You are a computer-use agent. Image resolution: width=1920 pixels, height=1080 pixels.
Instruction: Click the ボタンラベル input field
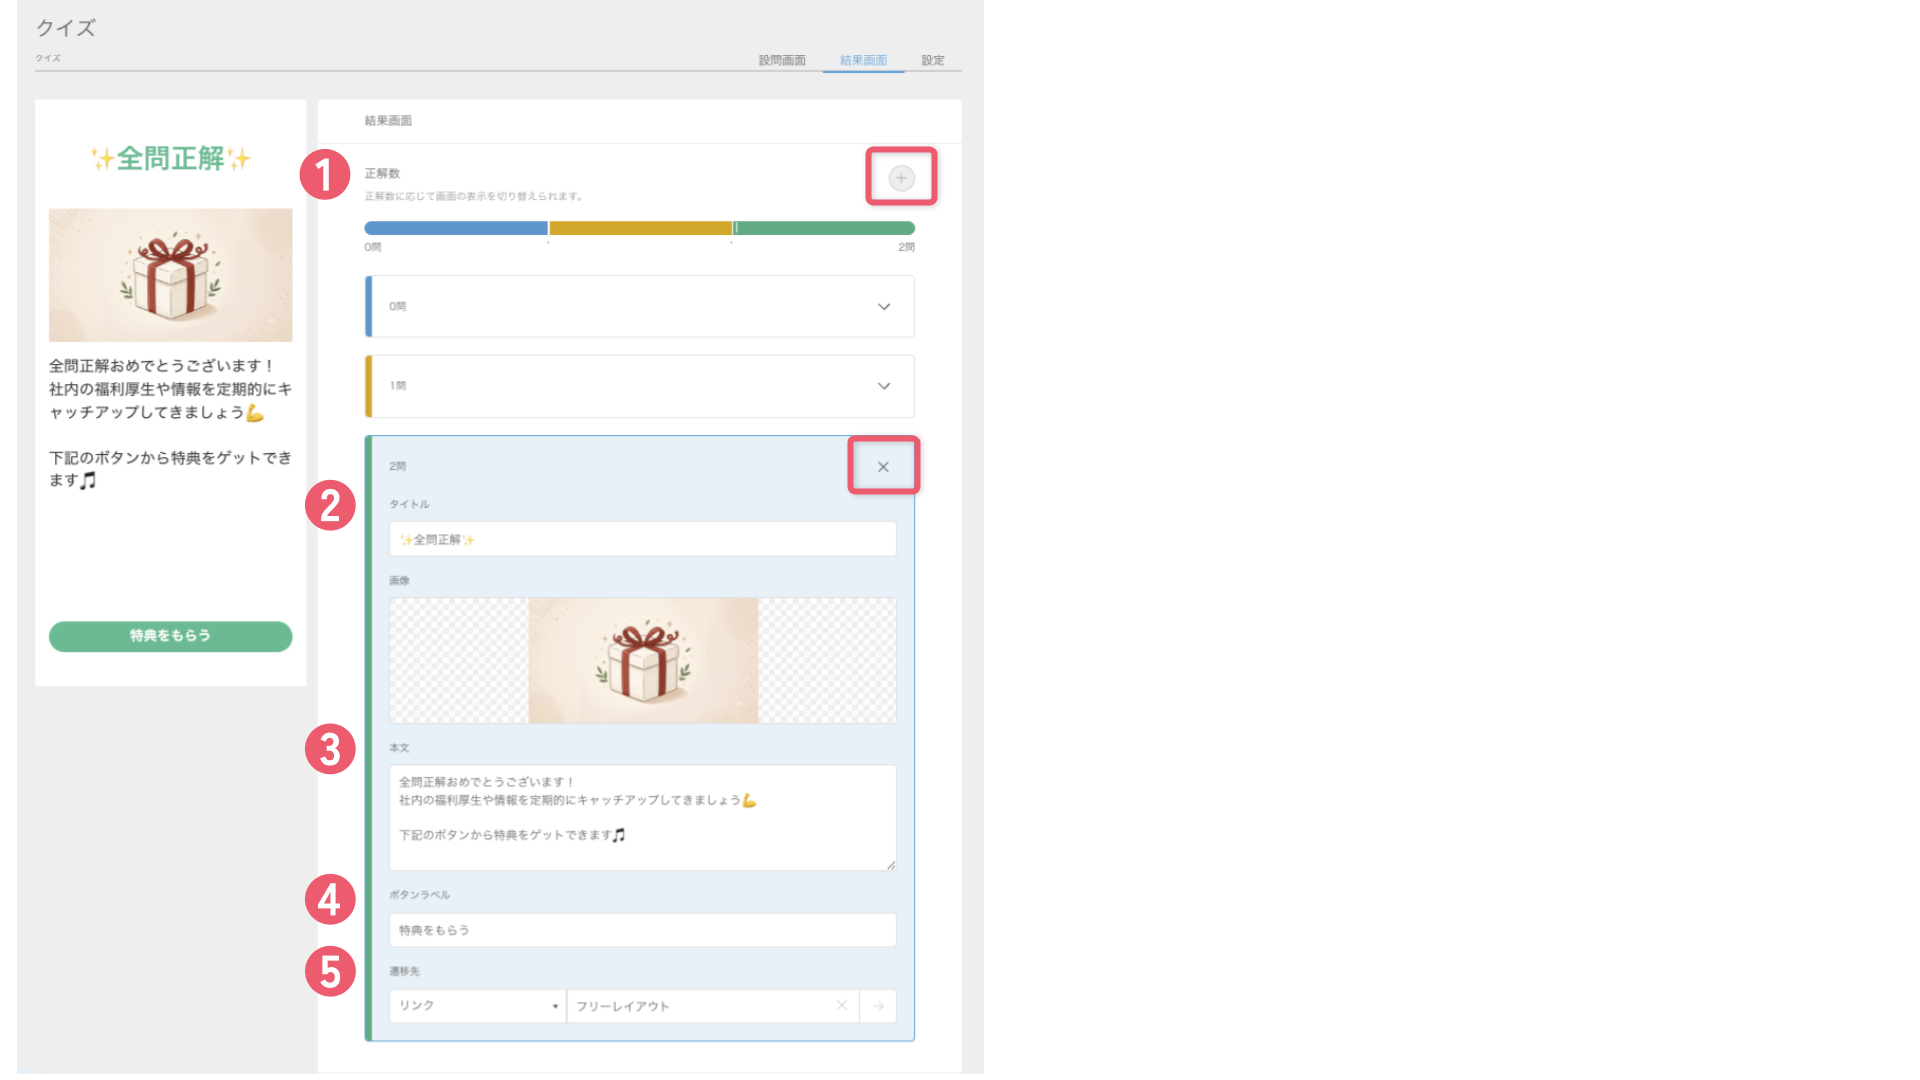643,930
